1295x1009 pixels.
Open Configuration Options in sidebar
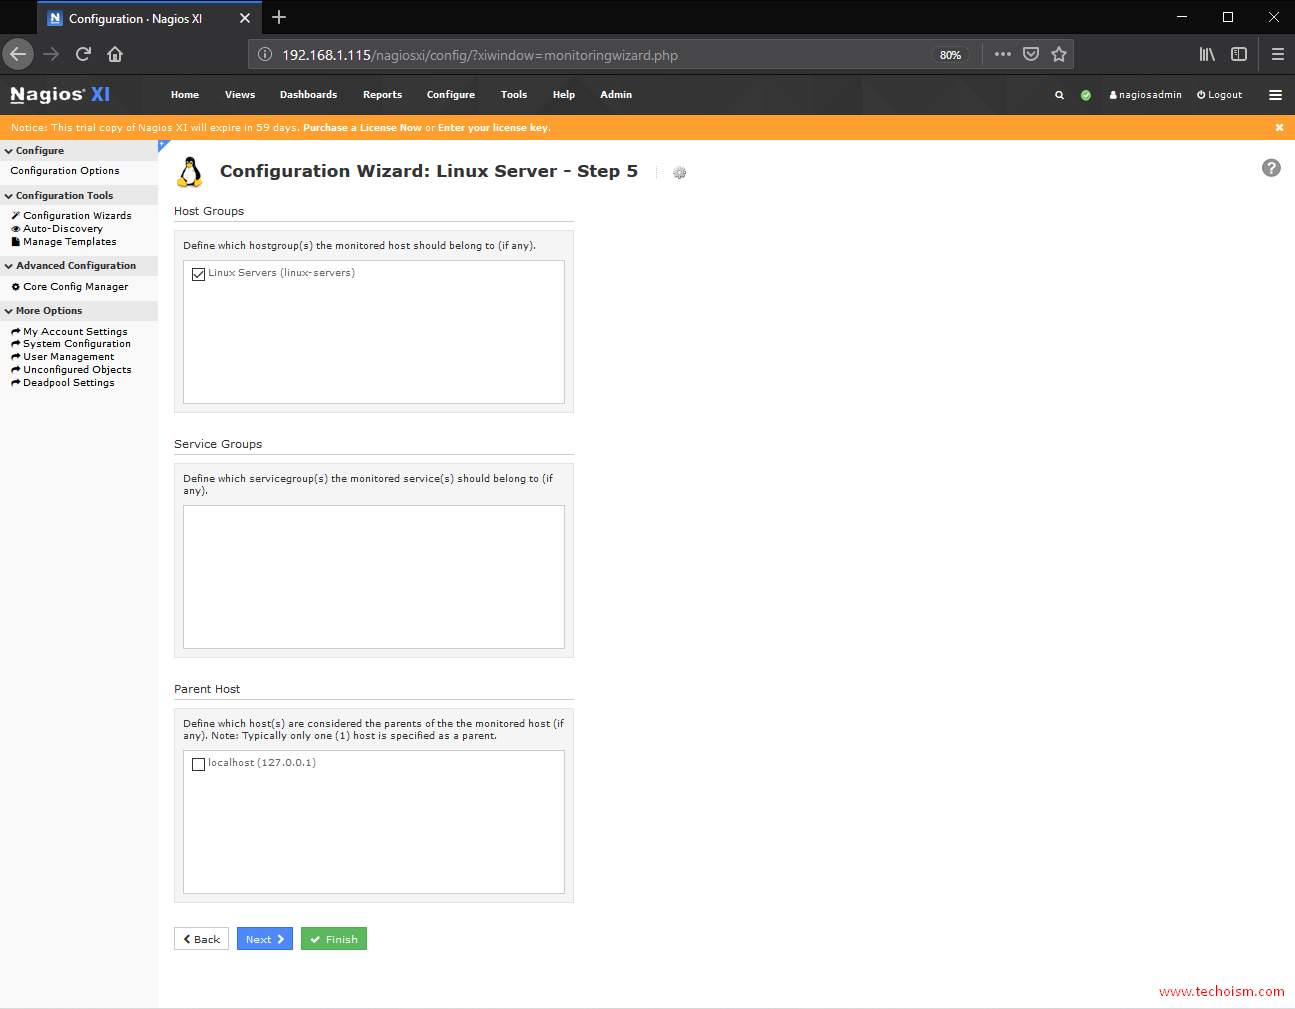(65, 171)
